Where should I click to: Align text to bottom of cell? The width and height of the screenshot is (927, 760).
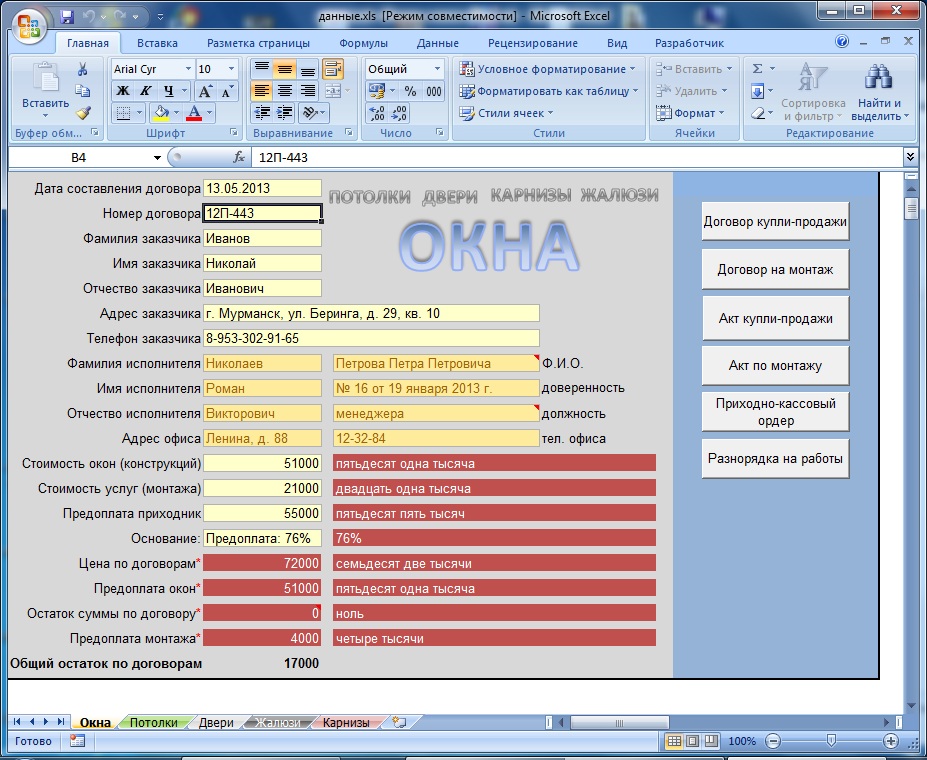307,69
